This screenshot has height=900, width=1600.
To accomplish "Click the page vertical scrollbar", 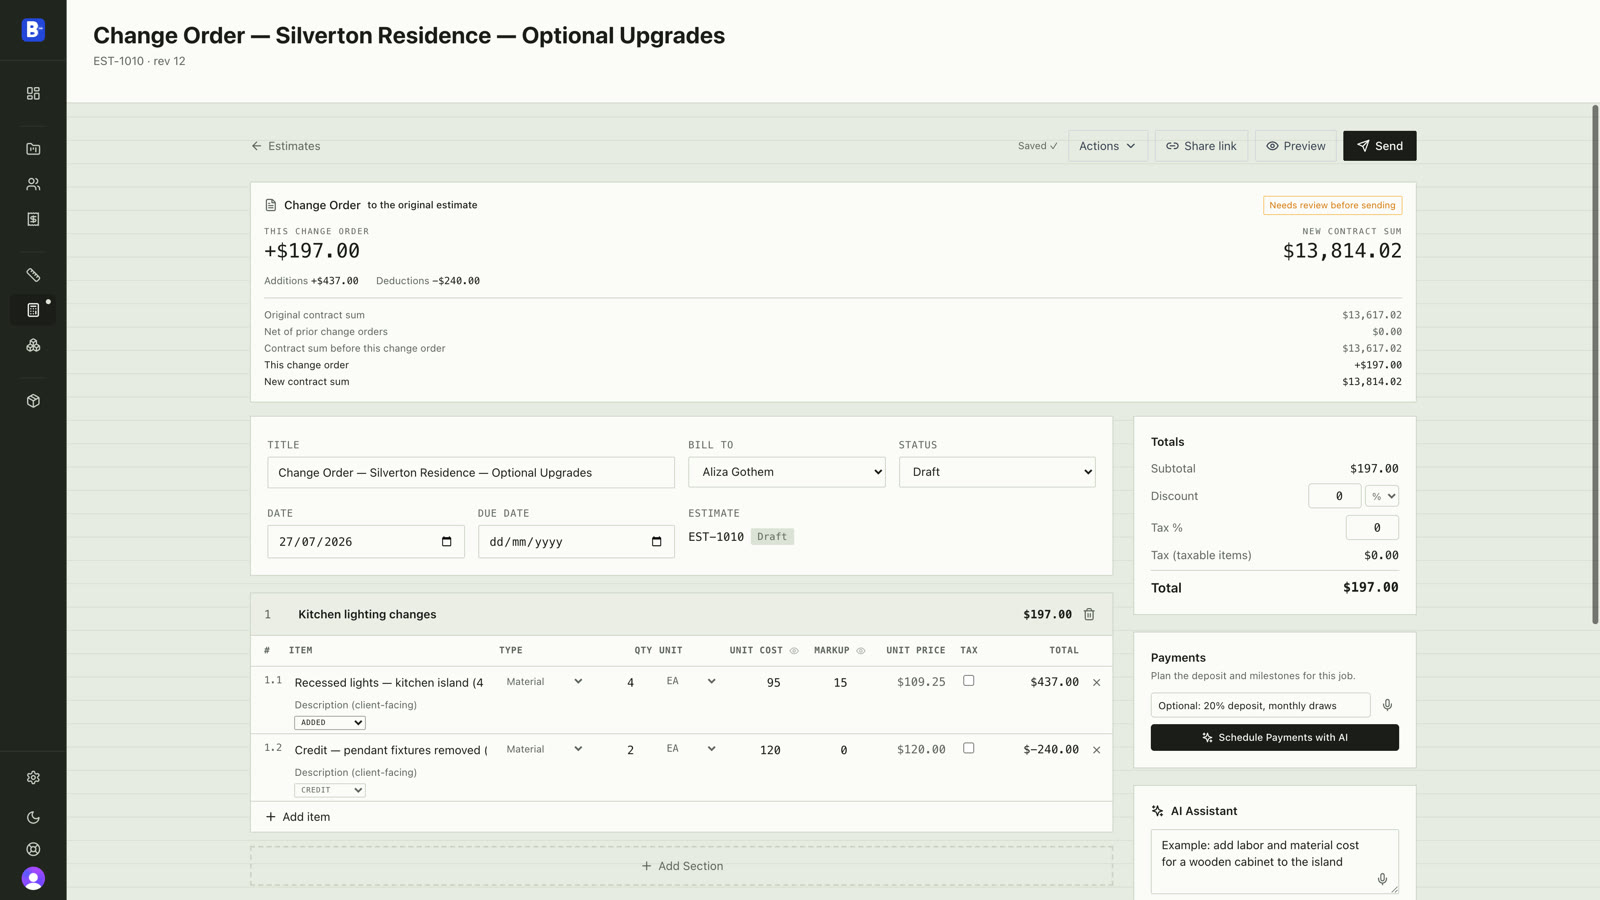I will (x=1595, y=363).
